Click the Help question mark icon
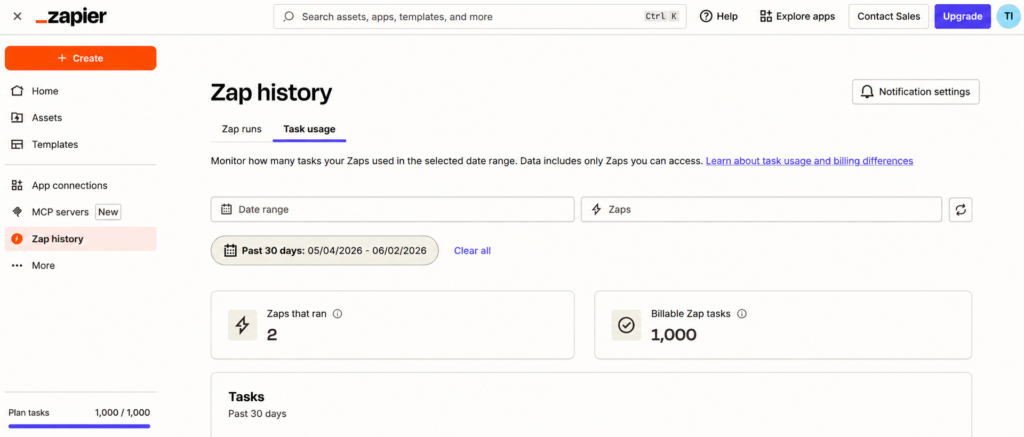This screenshot has height=437, width=1024. (705, 17)
